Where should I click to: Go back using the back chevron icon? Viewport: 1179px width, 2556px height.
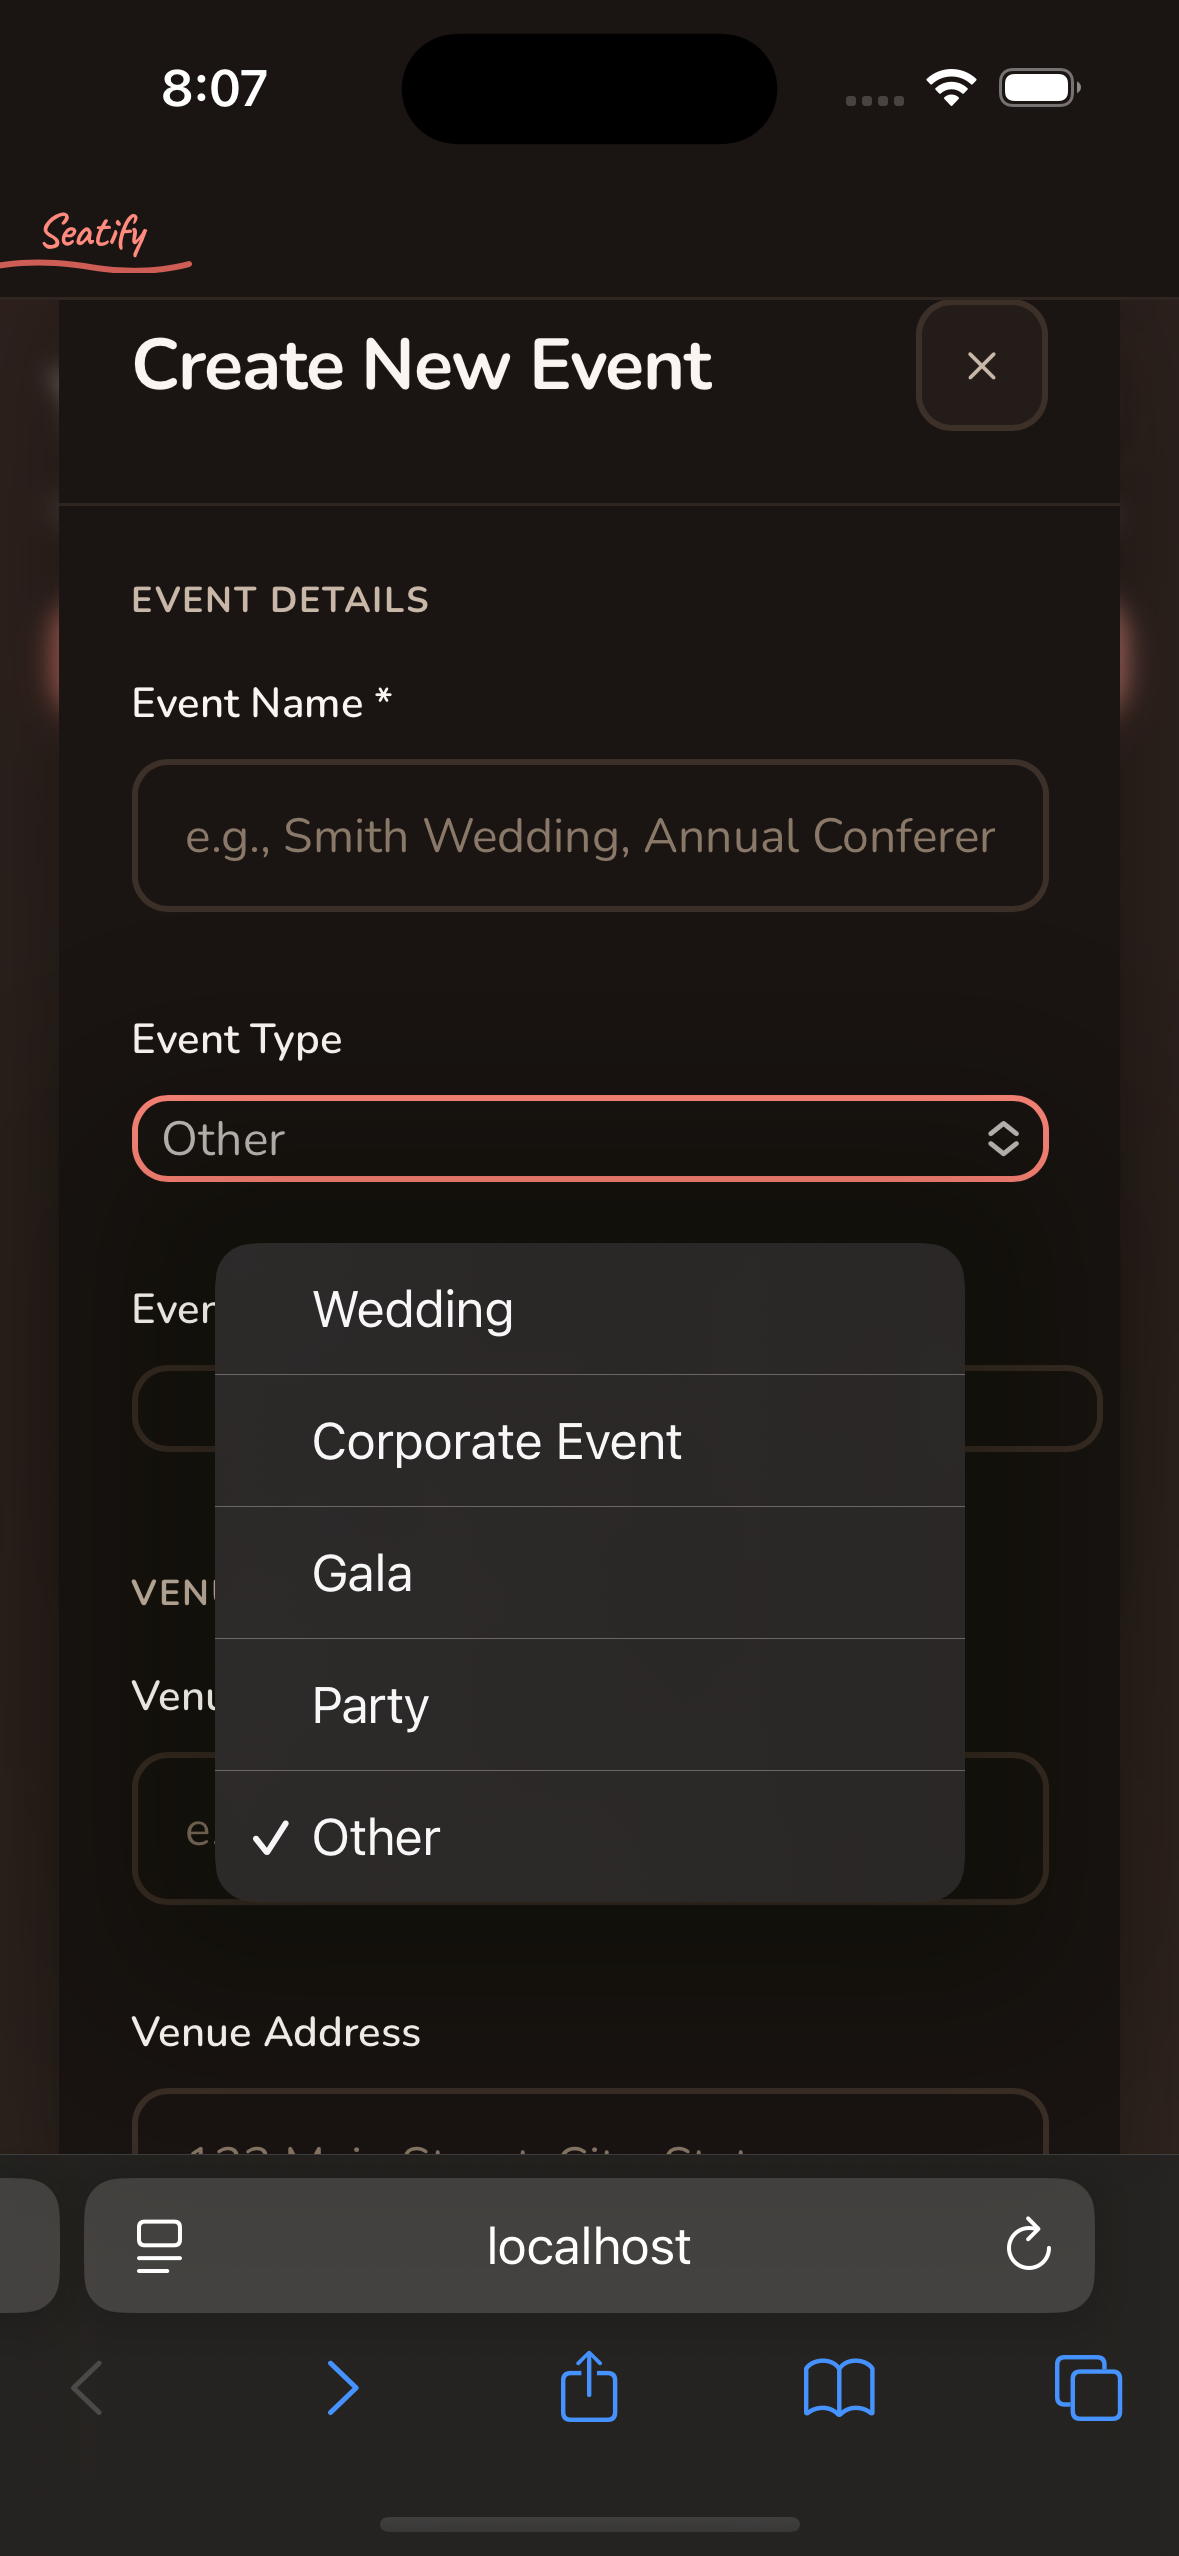[87, 2388]
